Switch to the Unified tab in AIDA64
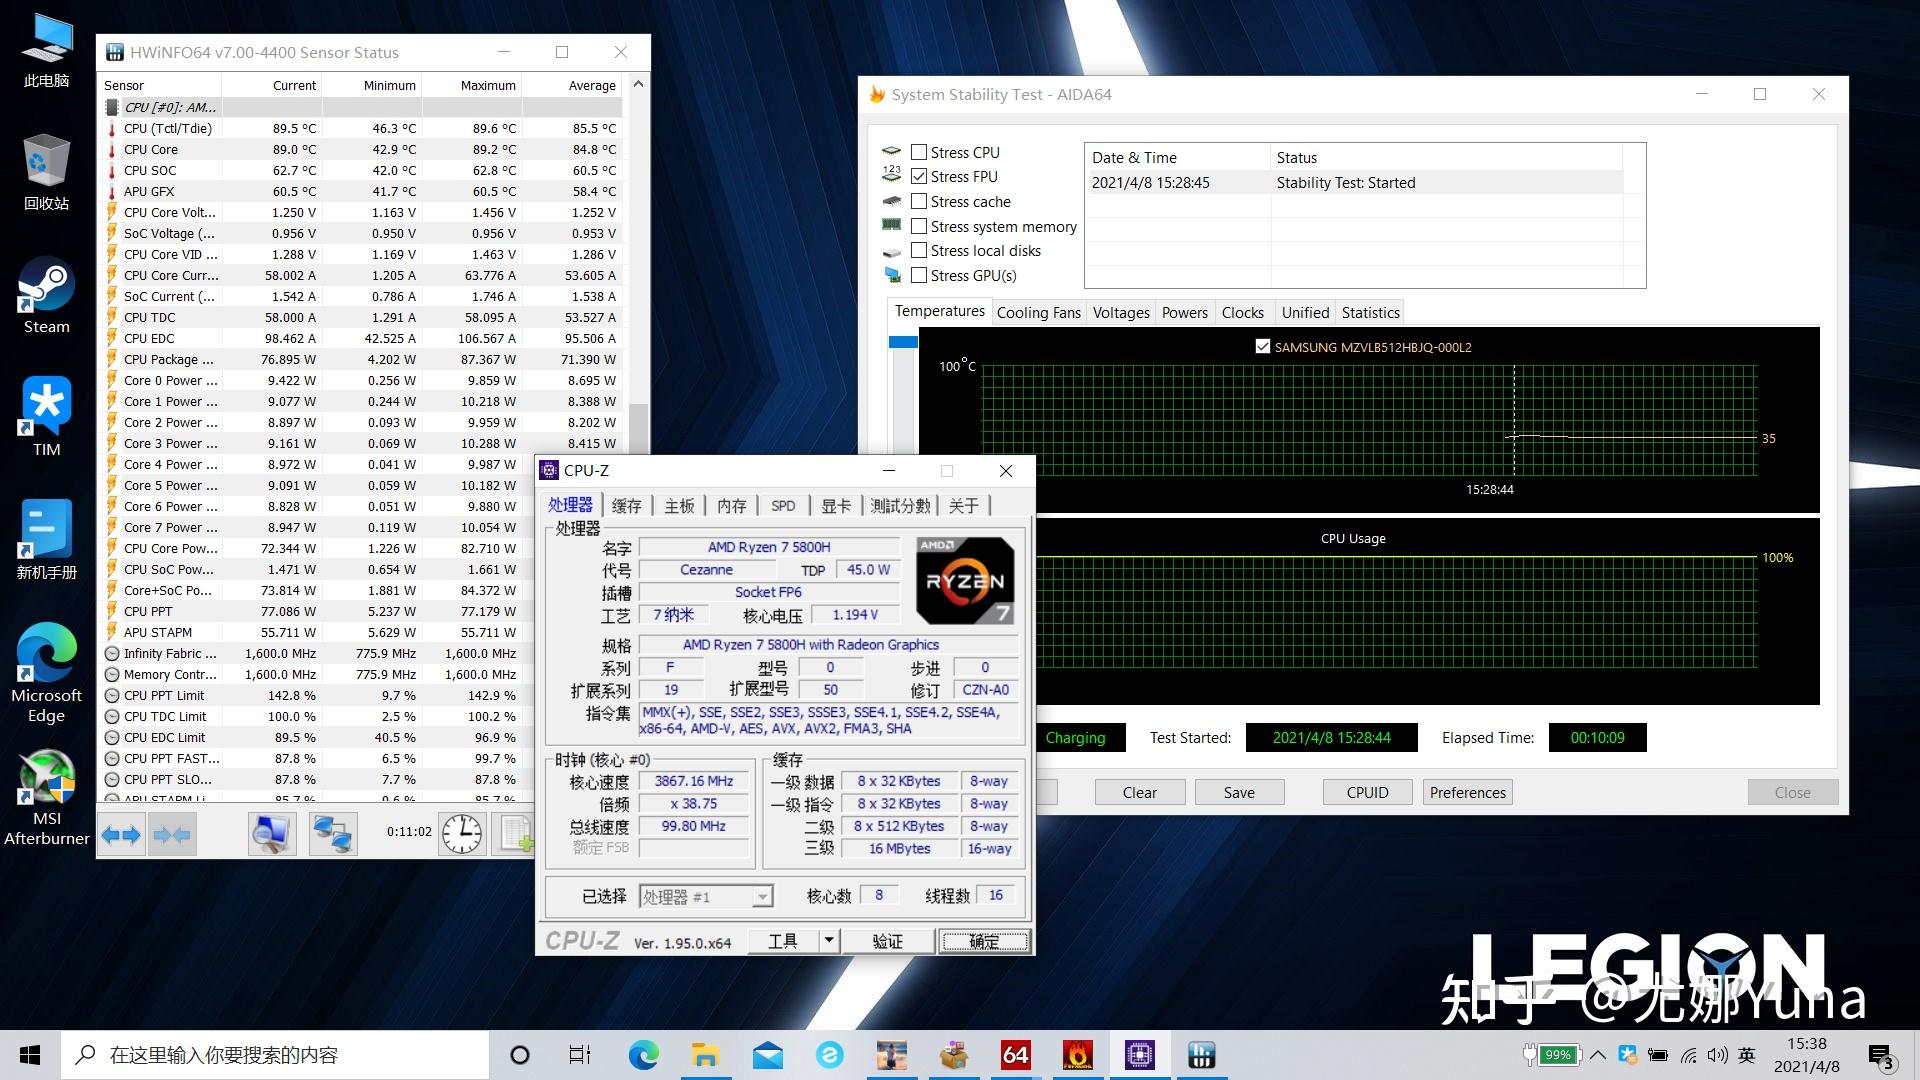 click(1306, 313)
